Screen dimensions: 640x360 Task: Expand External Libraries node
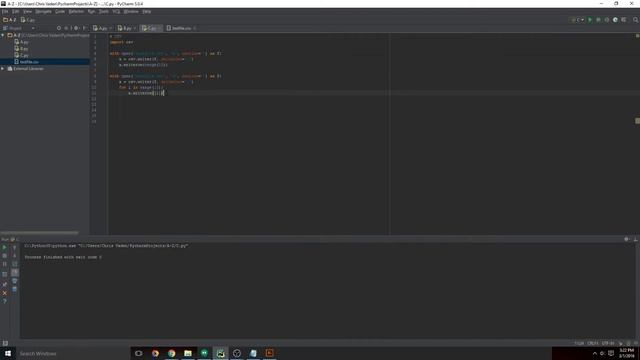[3, 69]
